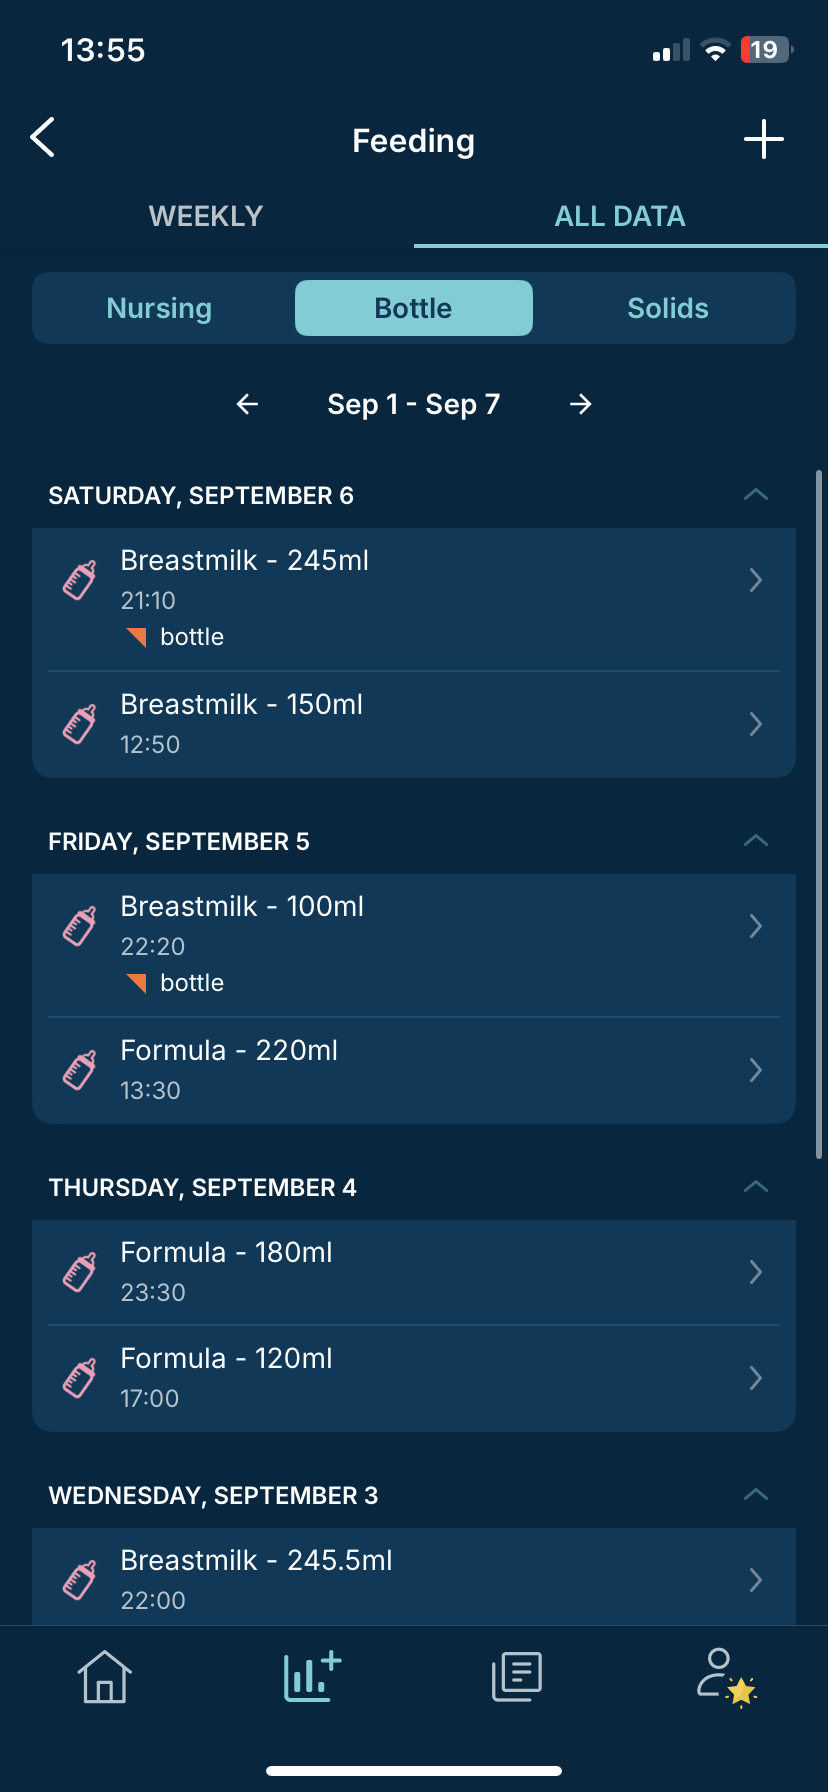
Task: Open the Breastmilk 245ml entry at 21:10
Action: click(x=414, y=599)
